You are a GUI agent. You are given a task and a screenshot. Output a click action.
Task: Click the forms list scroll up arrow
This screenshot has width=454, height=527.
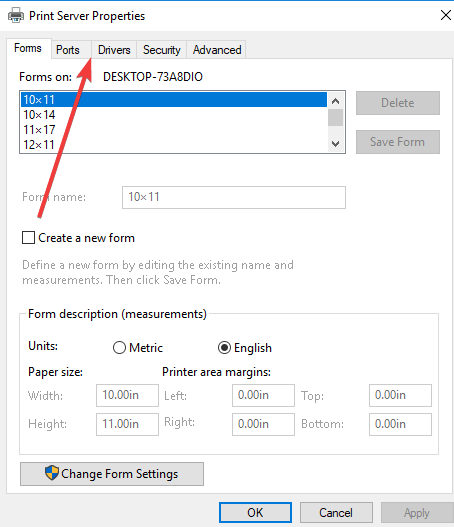coord(335,101)
